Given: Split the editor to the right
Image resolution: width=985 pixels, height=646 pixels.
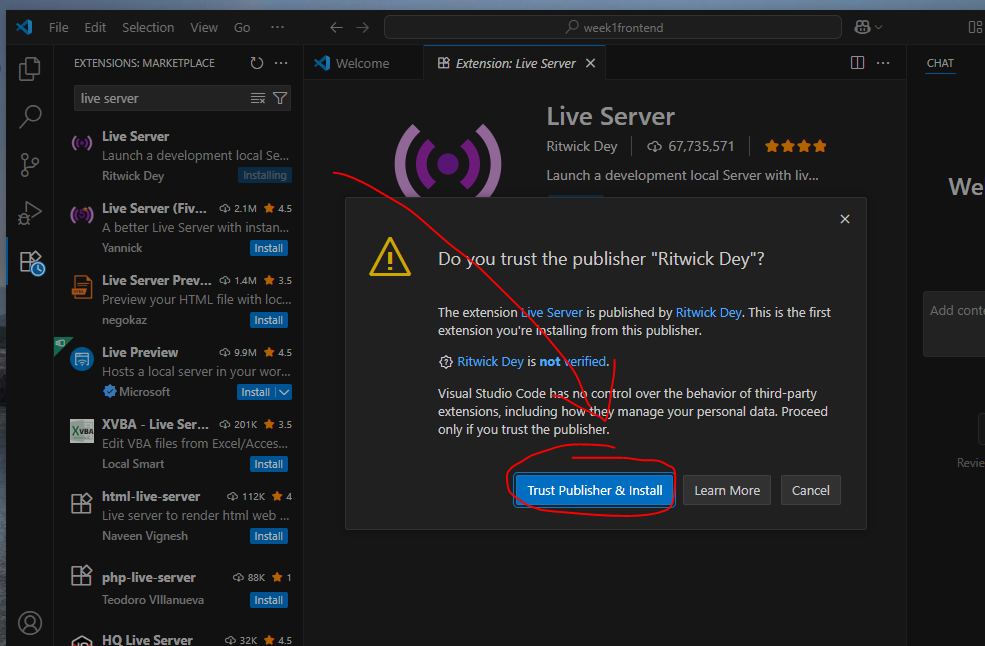Looking at the screenshot, I should pyautogui.click(x=857, y=63).
